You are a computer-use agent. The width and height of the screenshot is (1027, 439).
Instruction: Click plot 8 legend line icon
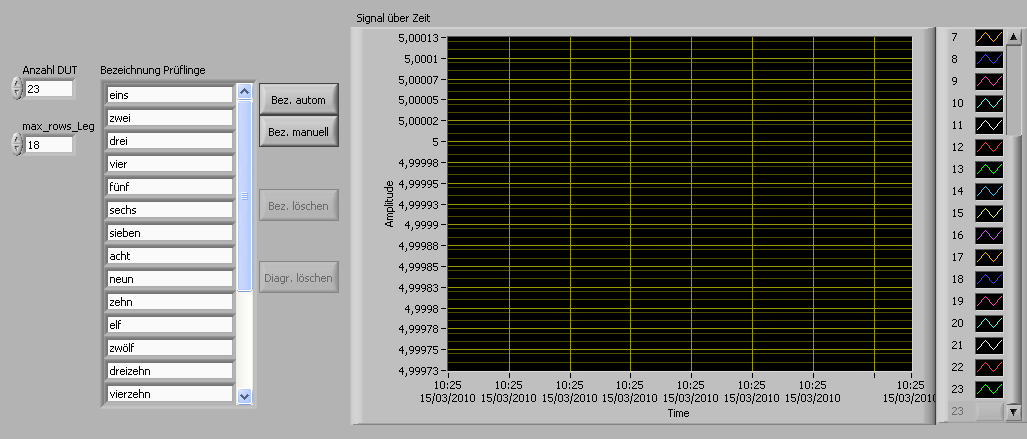coord(988,60)
